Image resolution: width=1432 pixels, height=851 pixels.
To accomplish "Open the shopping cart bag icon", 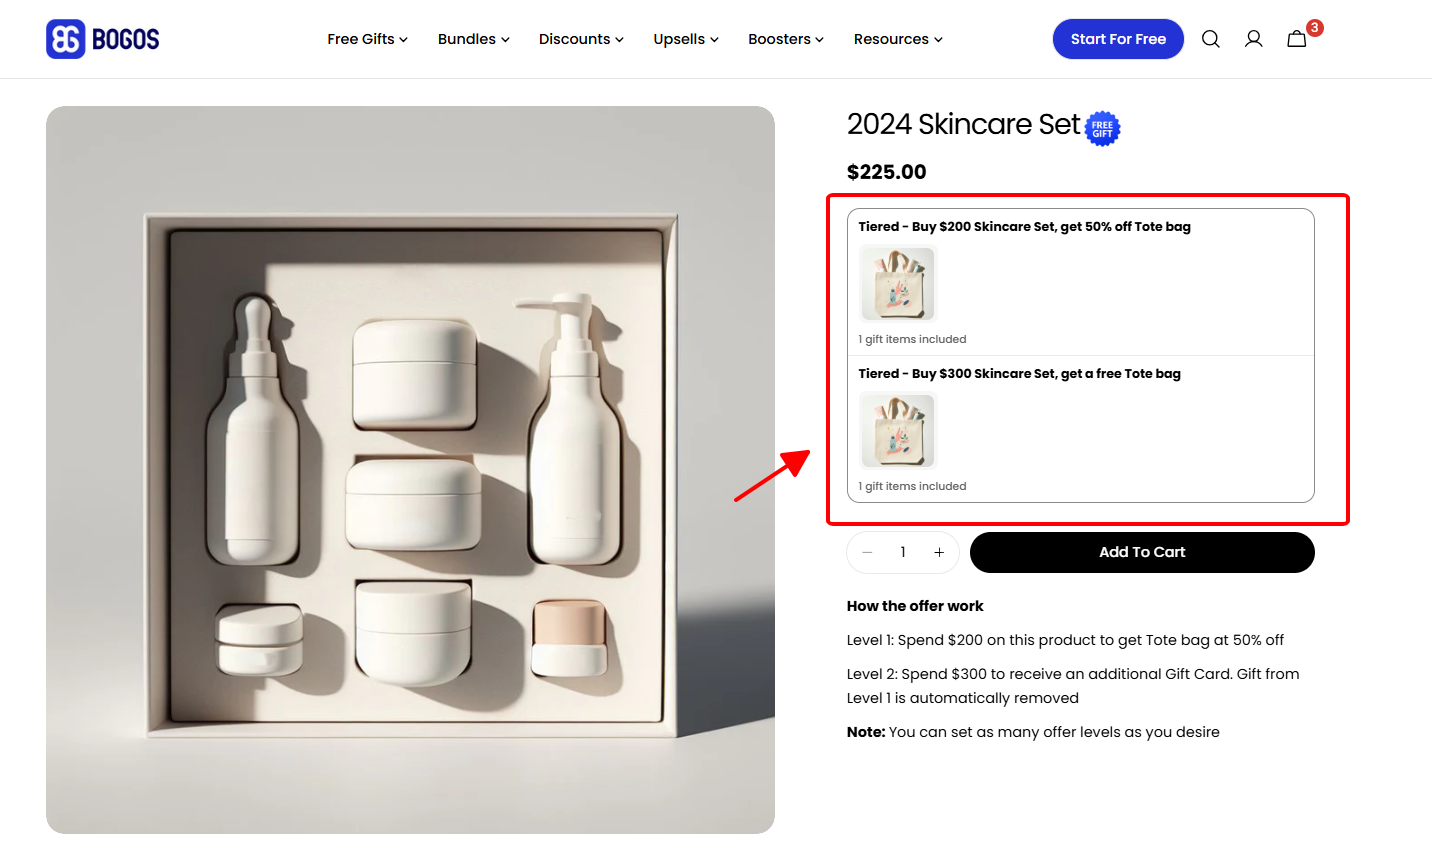I will click(1296, 39).
